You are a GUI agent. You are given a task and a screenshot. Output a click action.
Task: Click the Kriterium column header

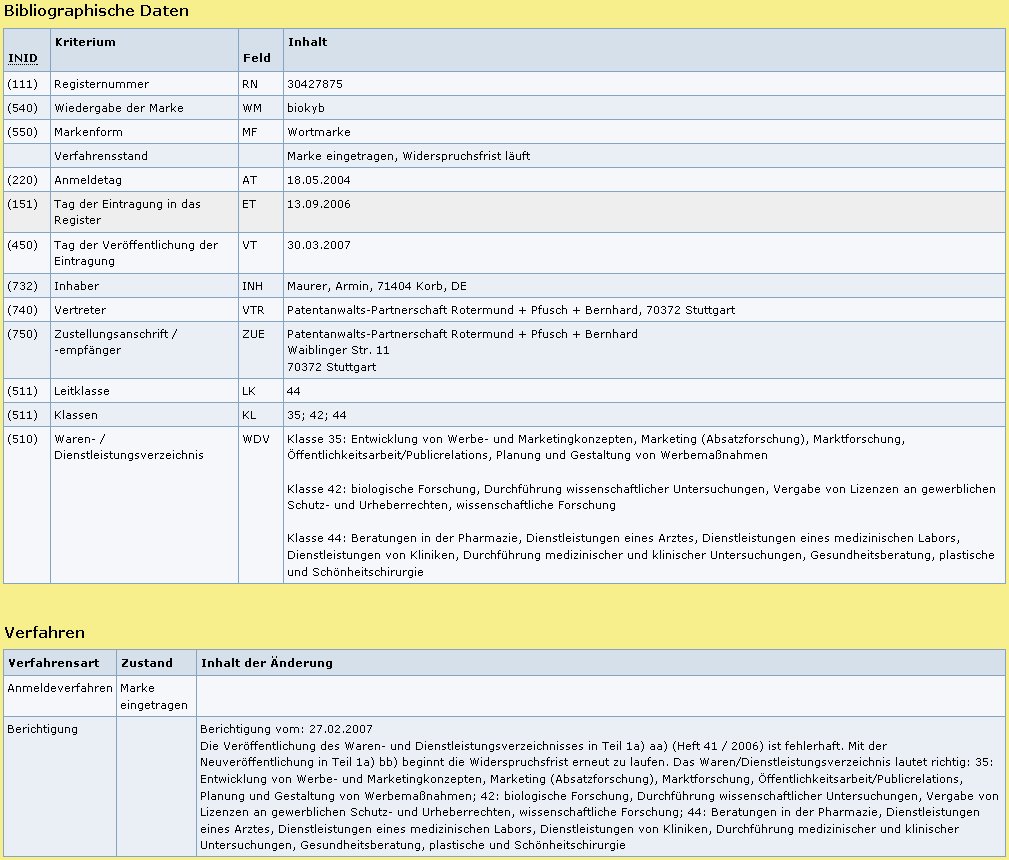pos(85,42)
